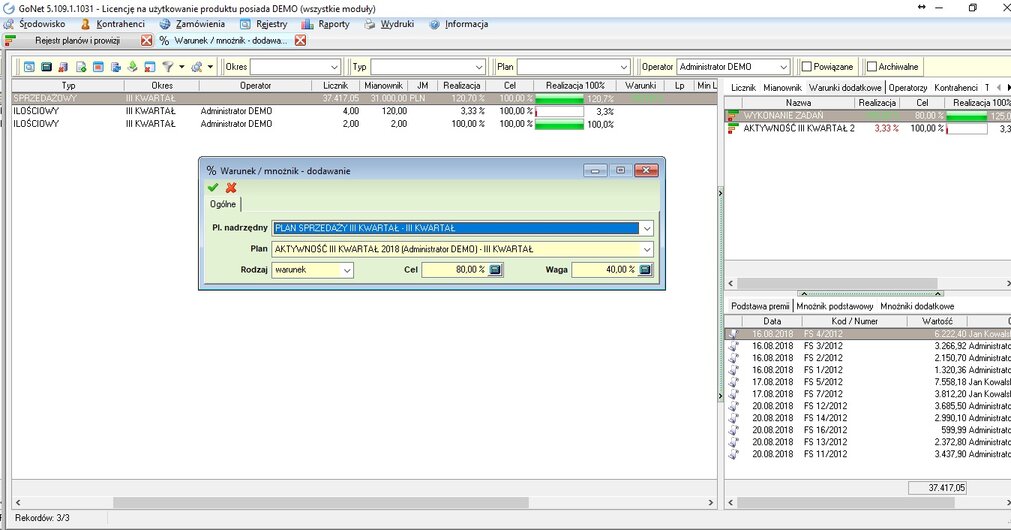Toggle the Archiwalne checkbox
The height and width of the screenshot is (530, 1011).
coord(872,66)
